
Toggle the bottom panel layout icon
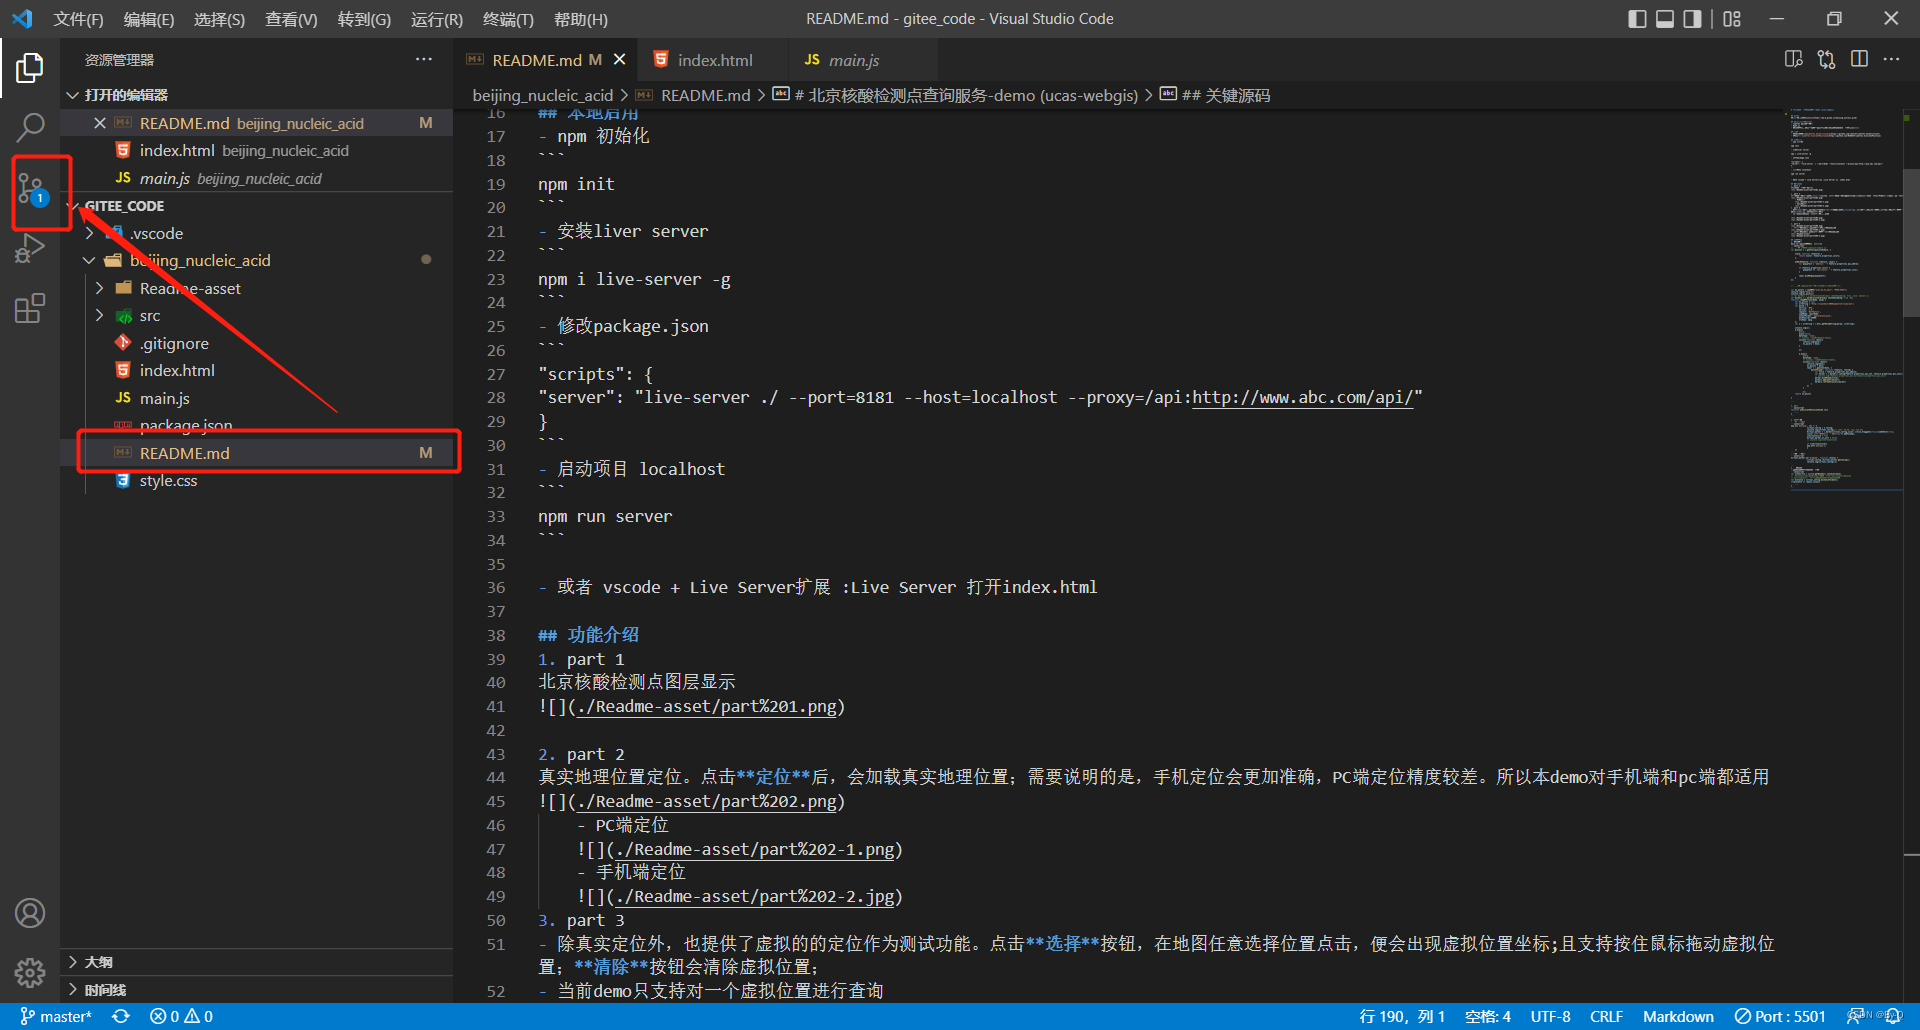[1665, 19]
